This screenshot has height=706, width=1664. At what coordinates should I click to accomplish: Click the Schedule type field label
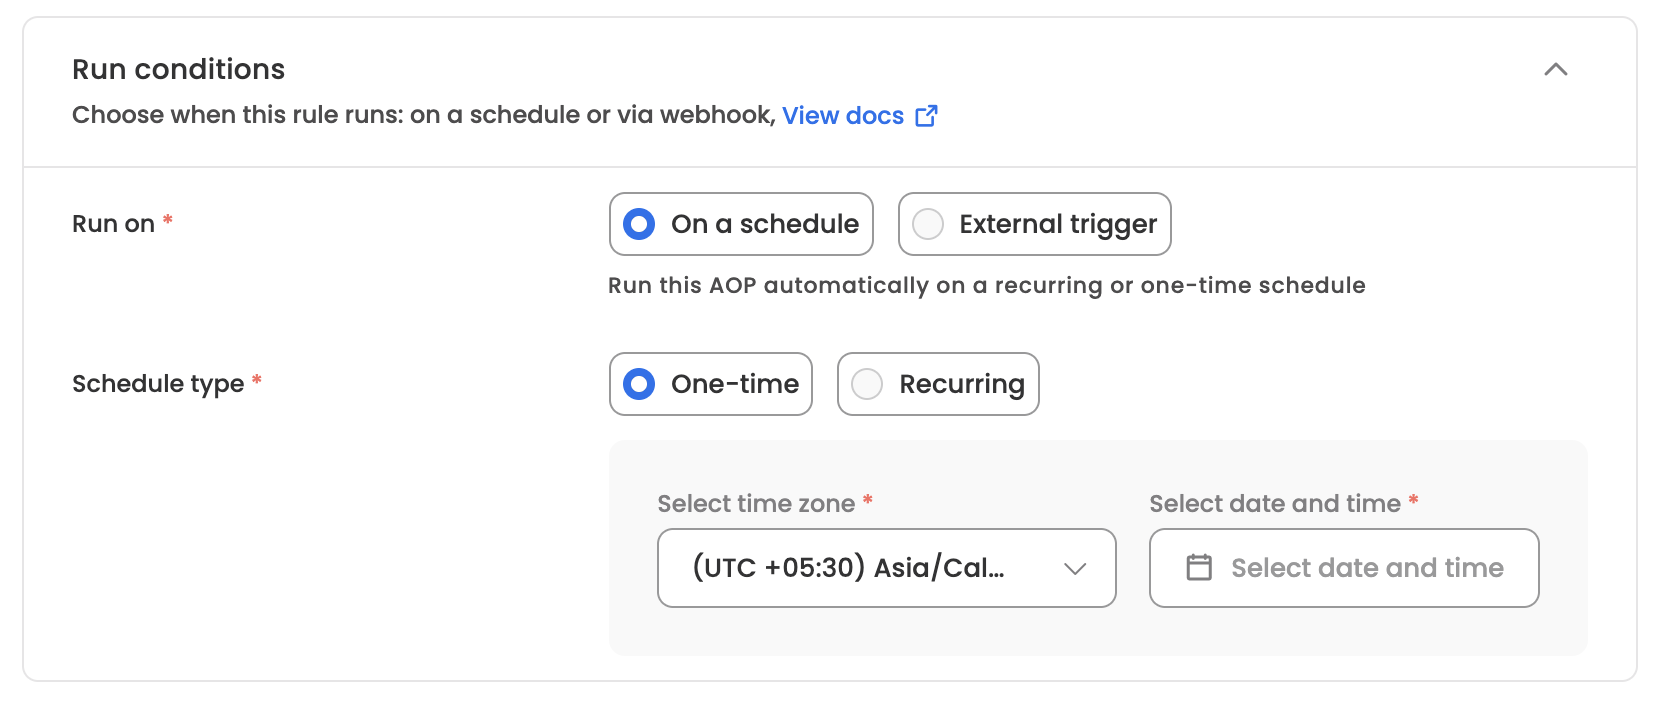(x=158, y=384)
